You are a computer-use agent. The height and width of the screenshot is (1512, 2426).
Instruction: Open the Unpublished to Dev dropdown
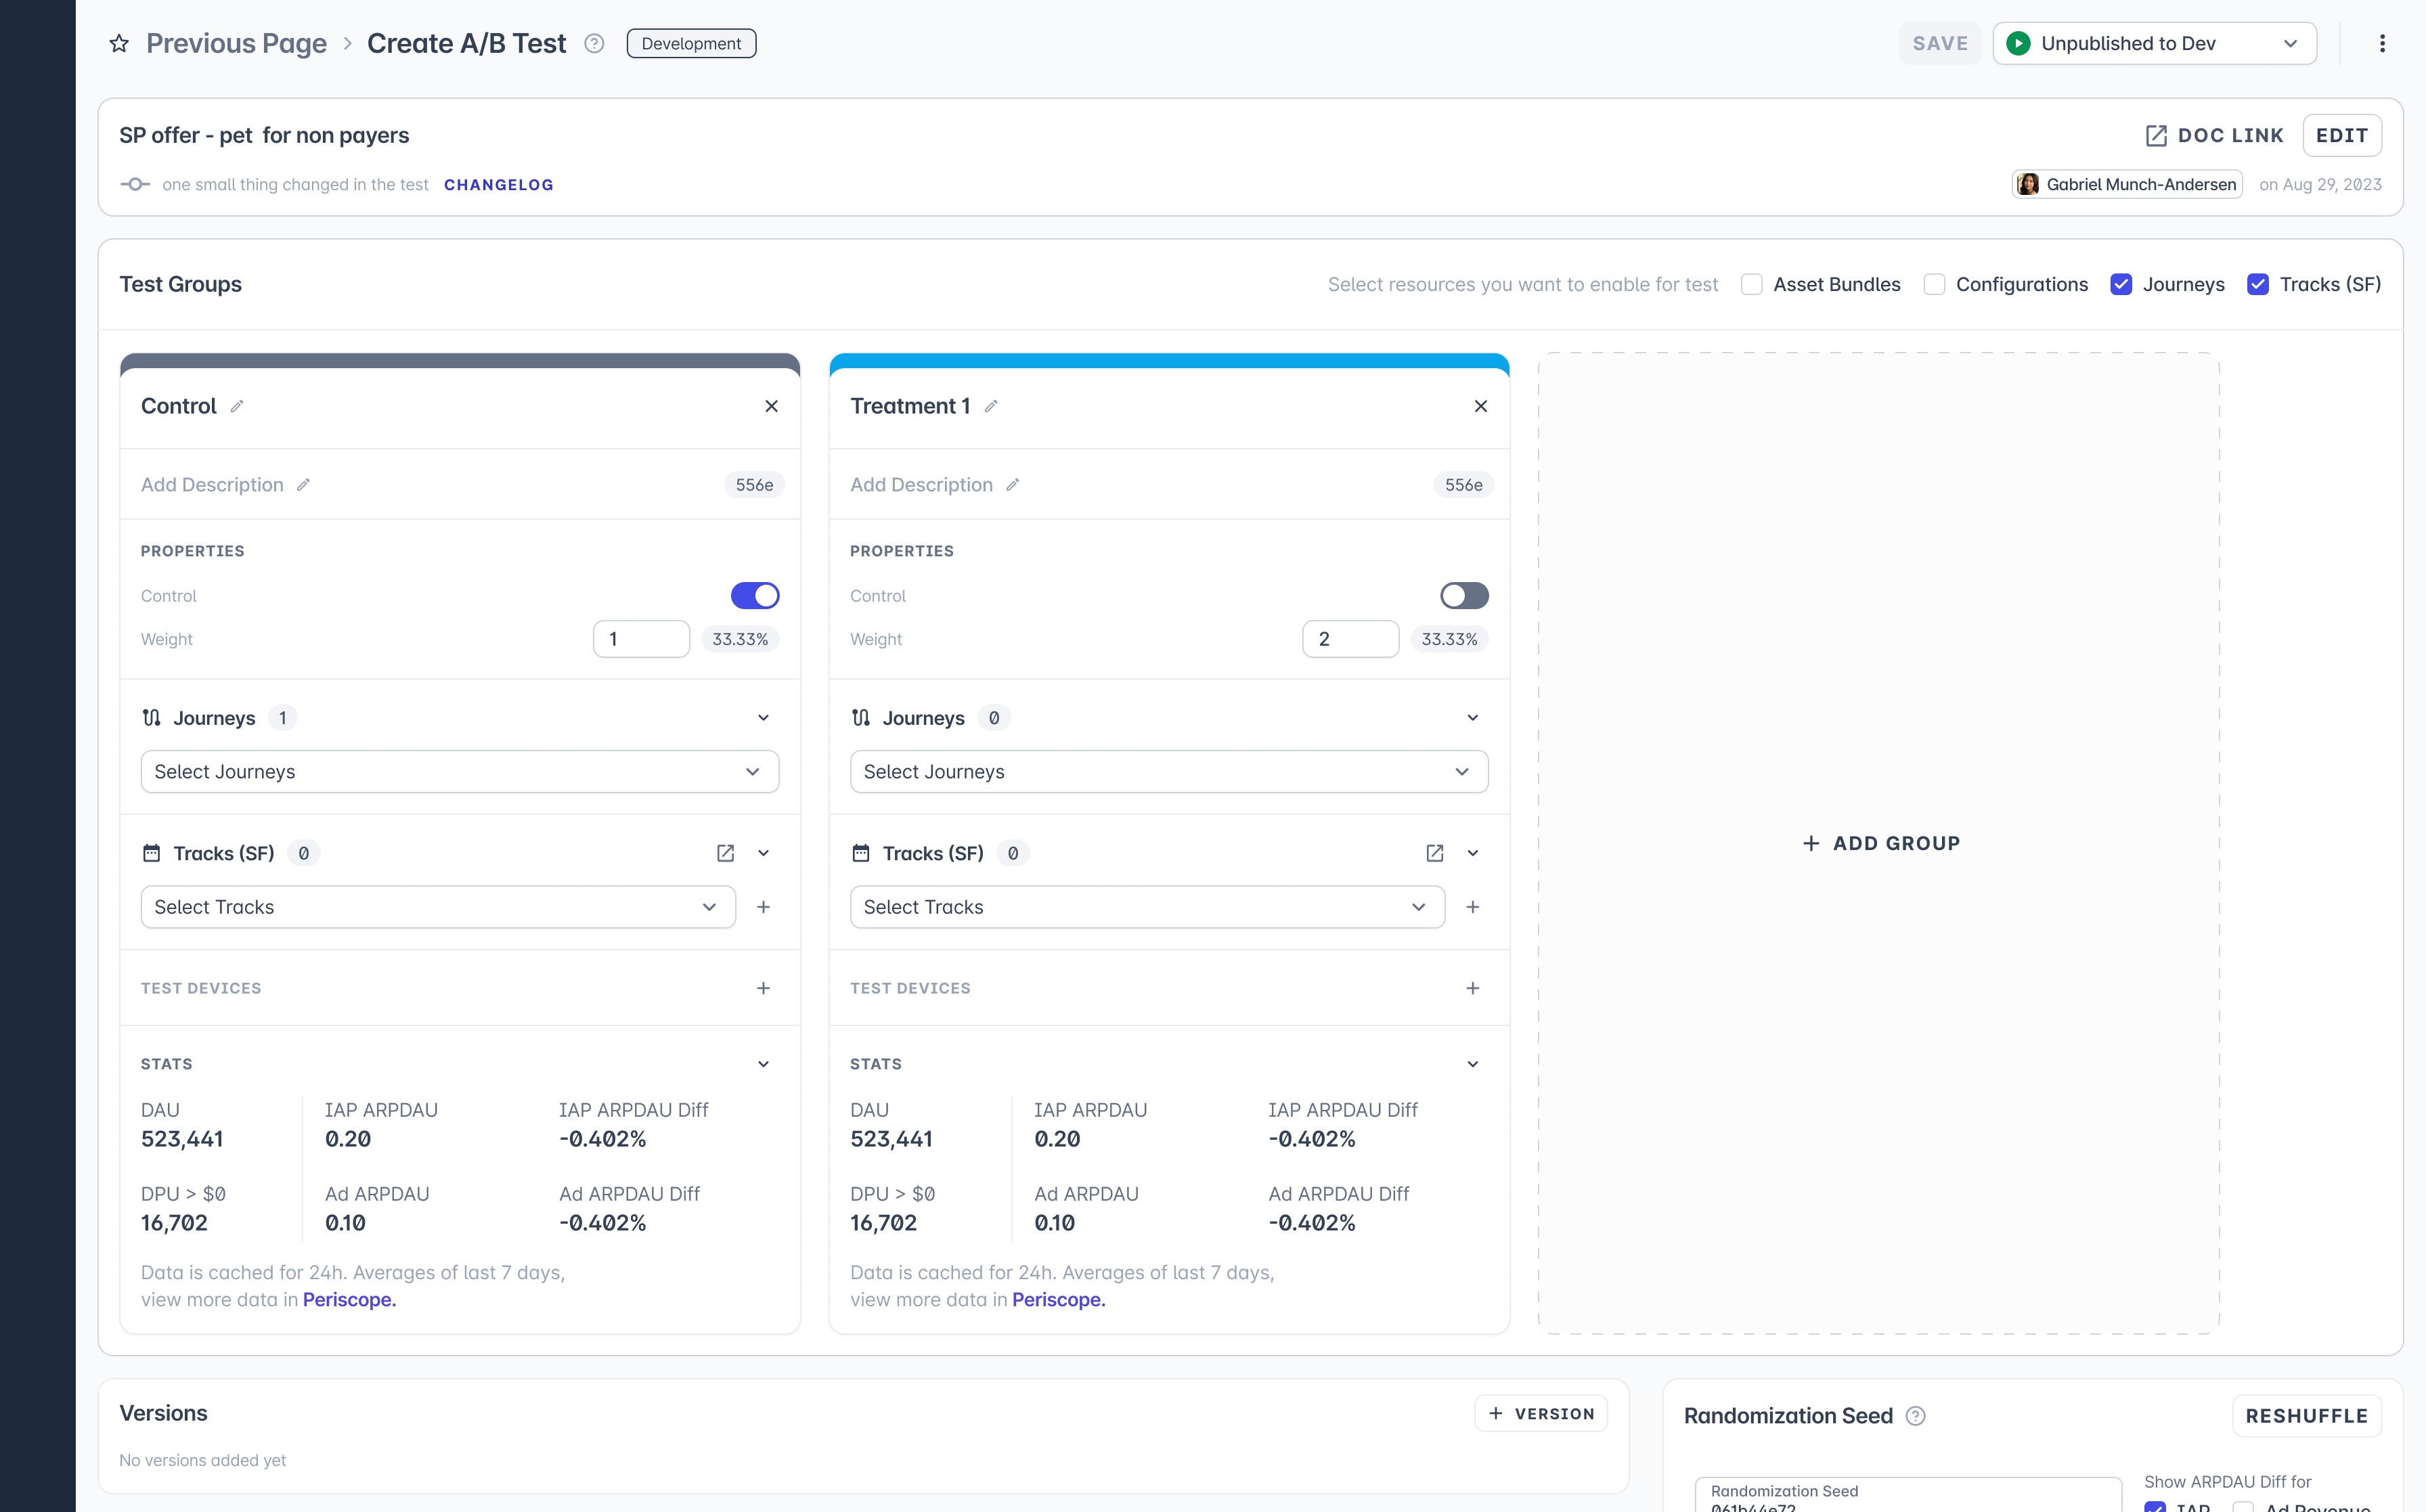tap(2154, 44)
